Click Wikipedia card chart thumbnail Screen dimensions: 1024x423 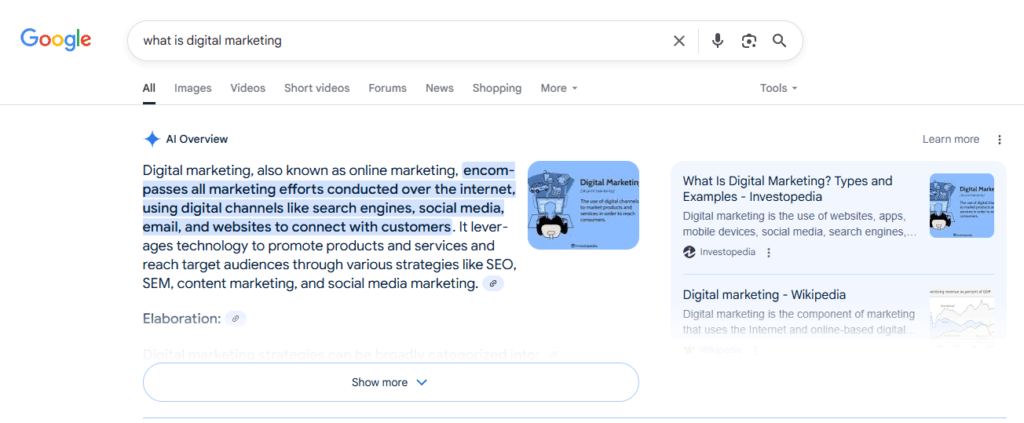click(962, 317)
